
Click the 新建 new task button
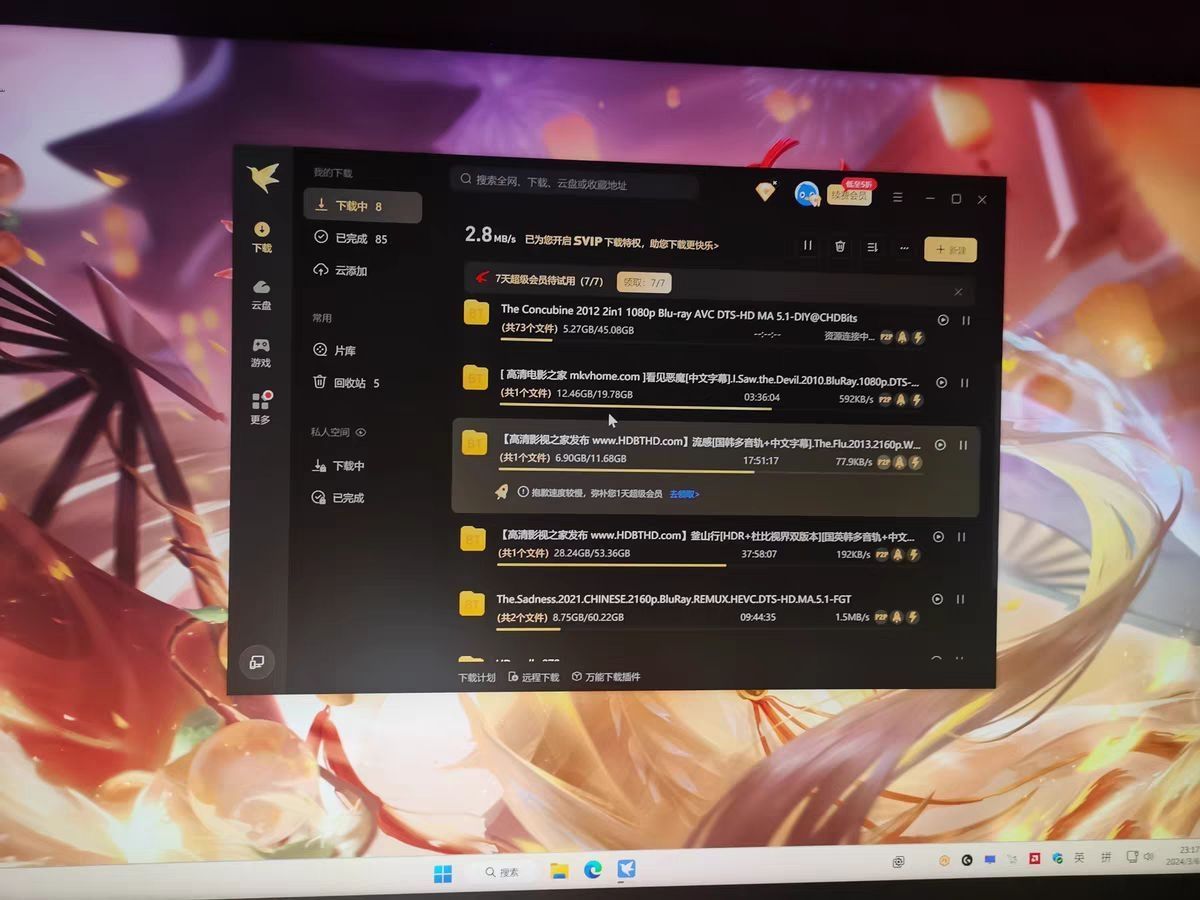950,250
